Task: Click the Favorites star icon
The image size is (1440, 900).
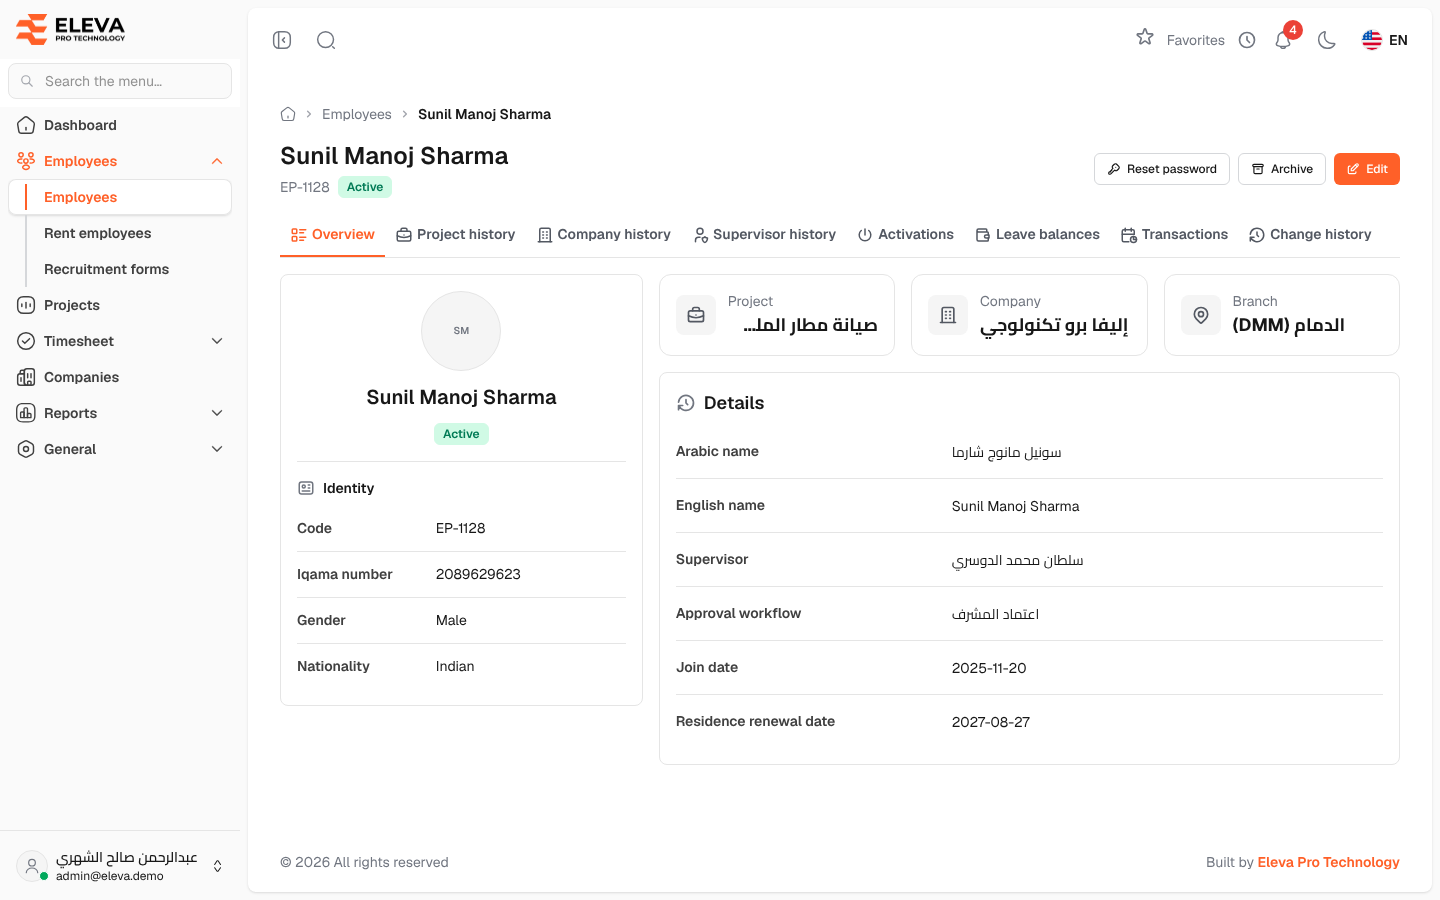Action: pyautogui.click(x=1145, y=37)
